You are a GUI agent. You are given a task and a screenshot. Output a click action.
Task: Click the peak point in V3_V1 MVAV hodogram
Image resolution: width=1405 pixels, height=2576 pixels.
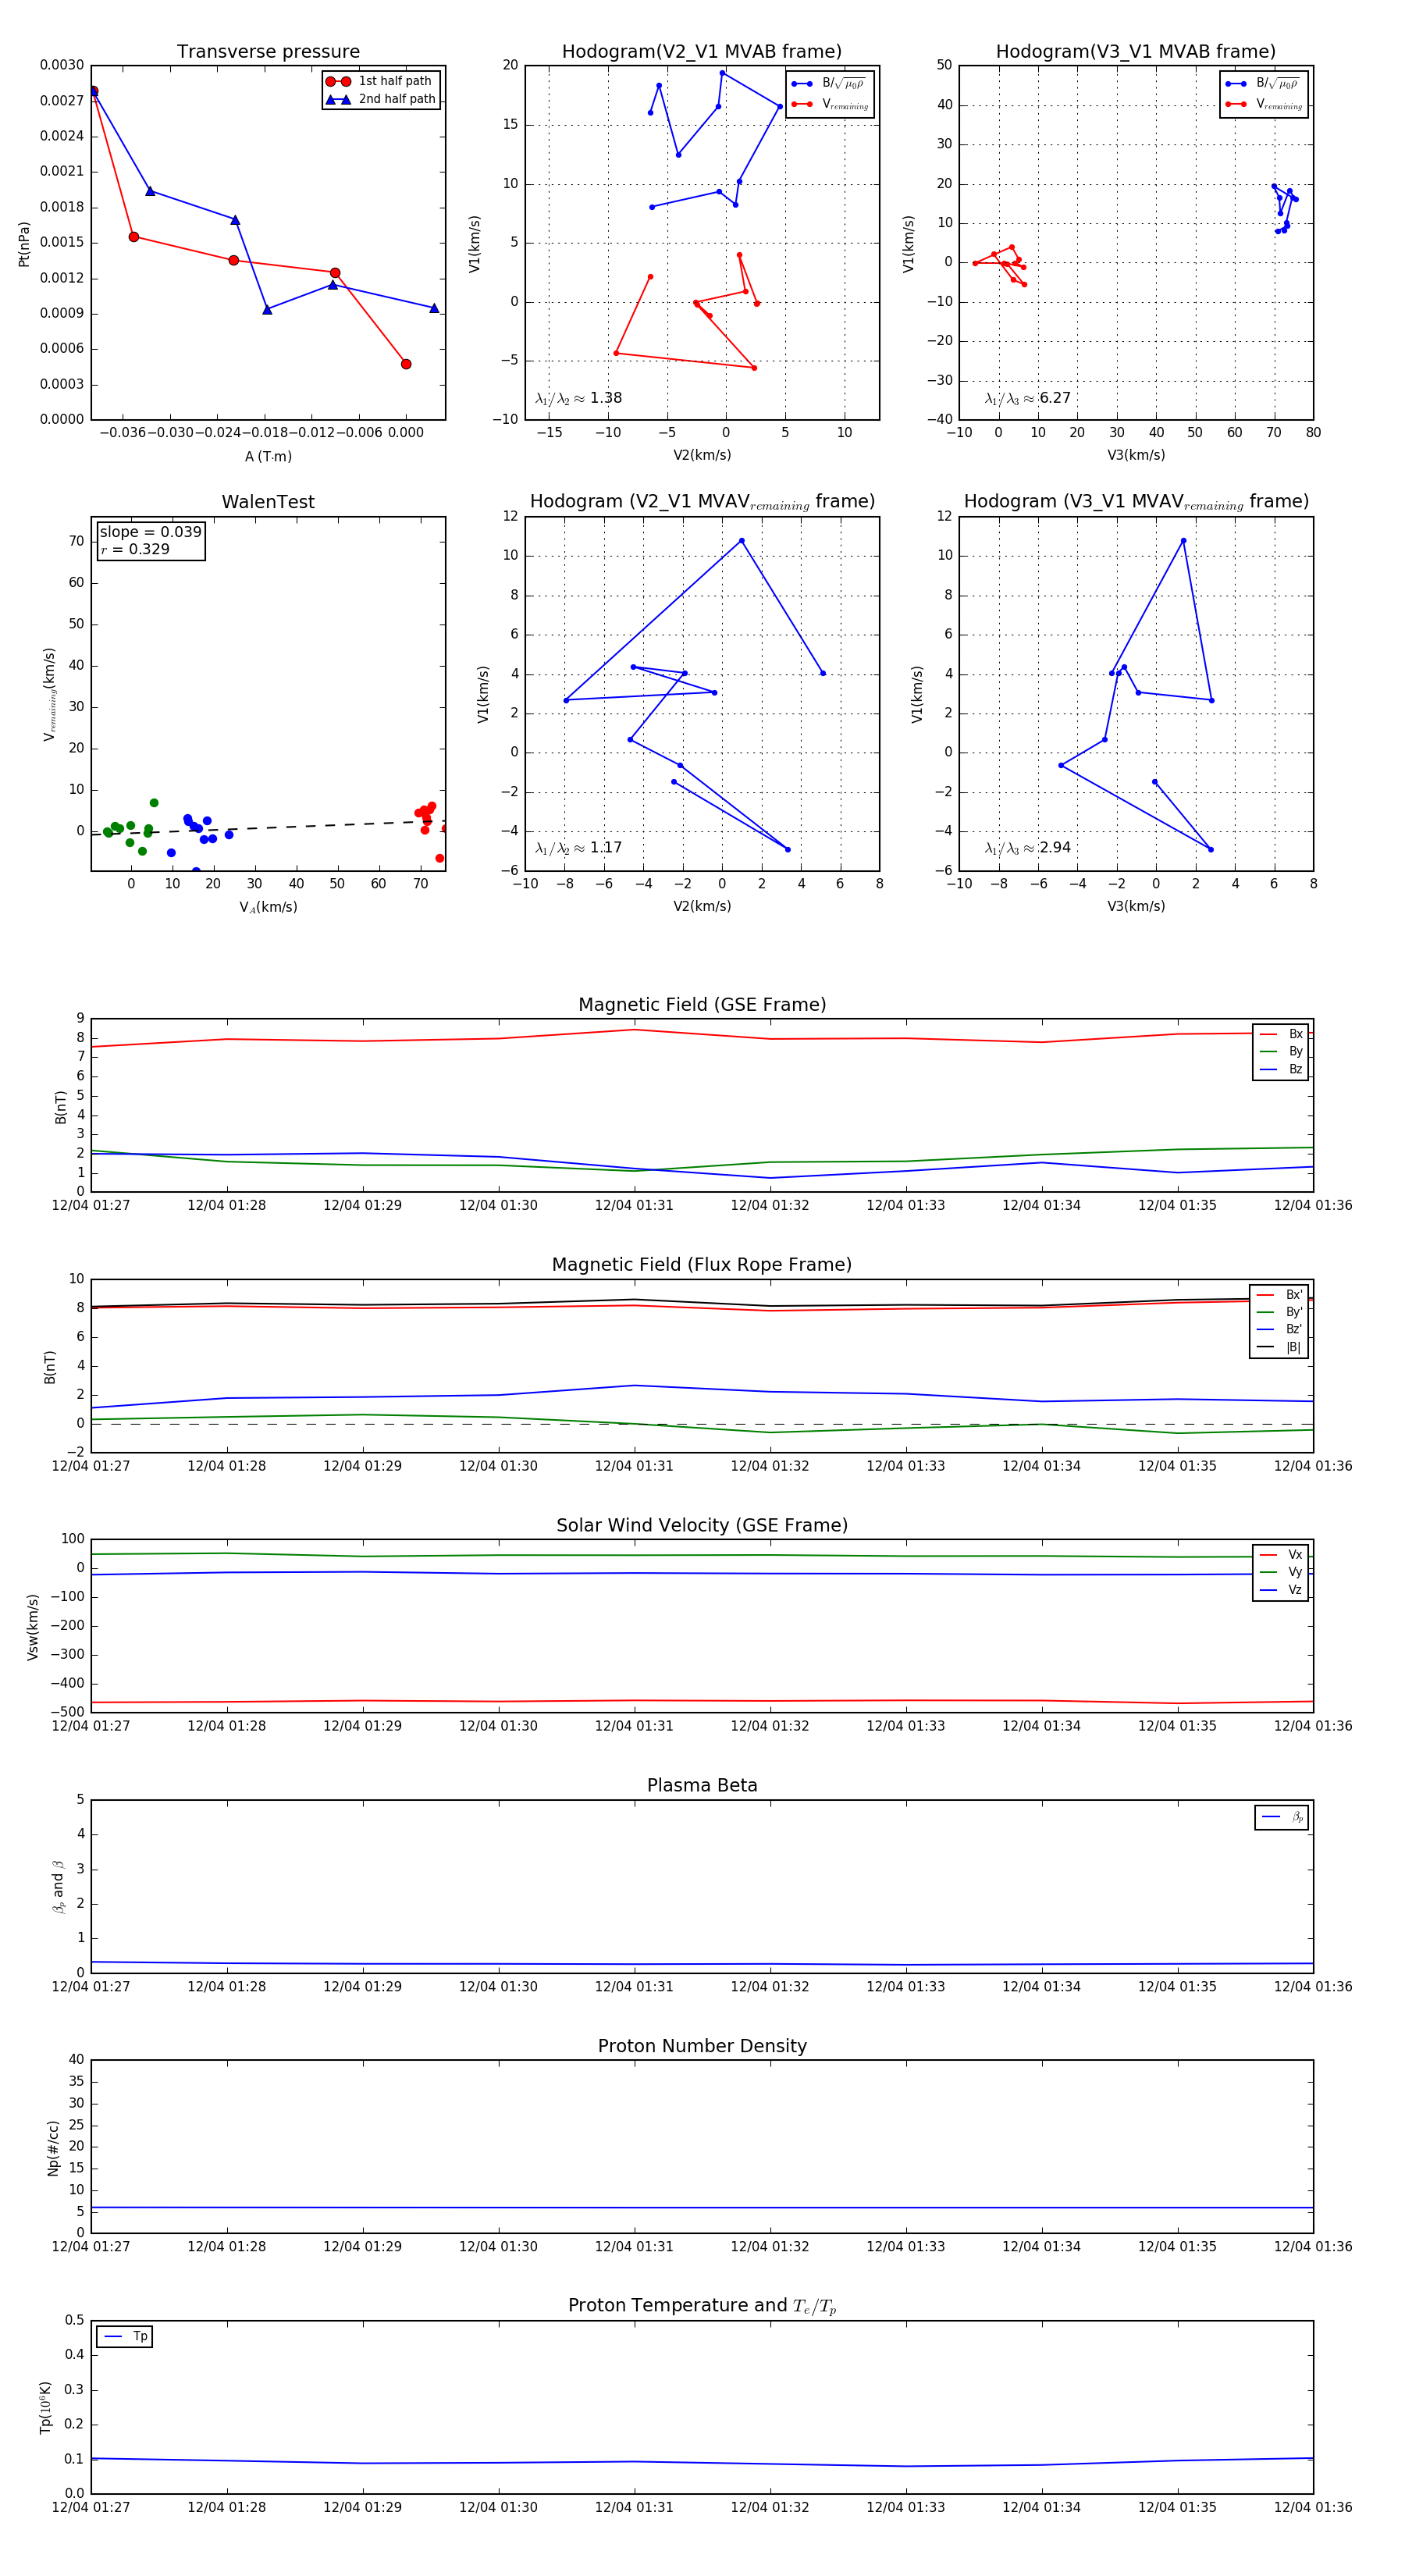(1183, 541)
